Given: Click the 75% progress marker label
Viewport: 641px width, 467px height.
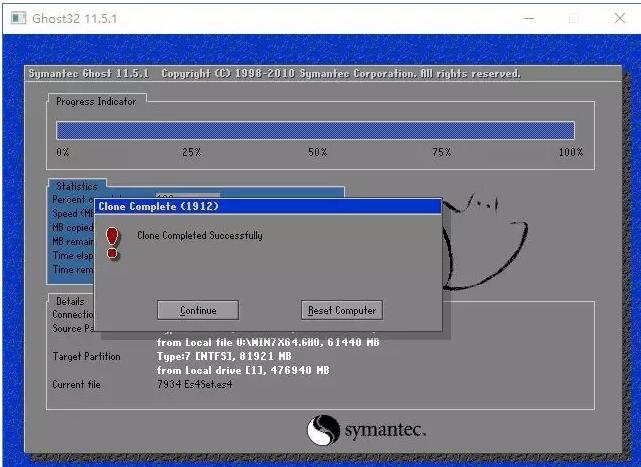Looking at the screenshot, I should pos(442,152).
